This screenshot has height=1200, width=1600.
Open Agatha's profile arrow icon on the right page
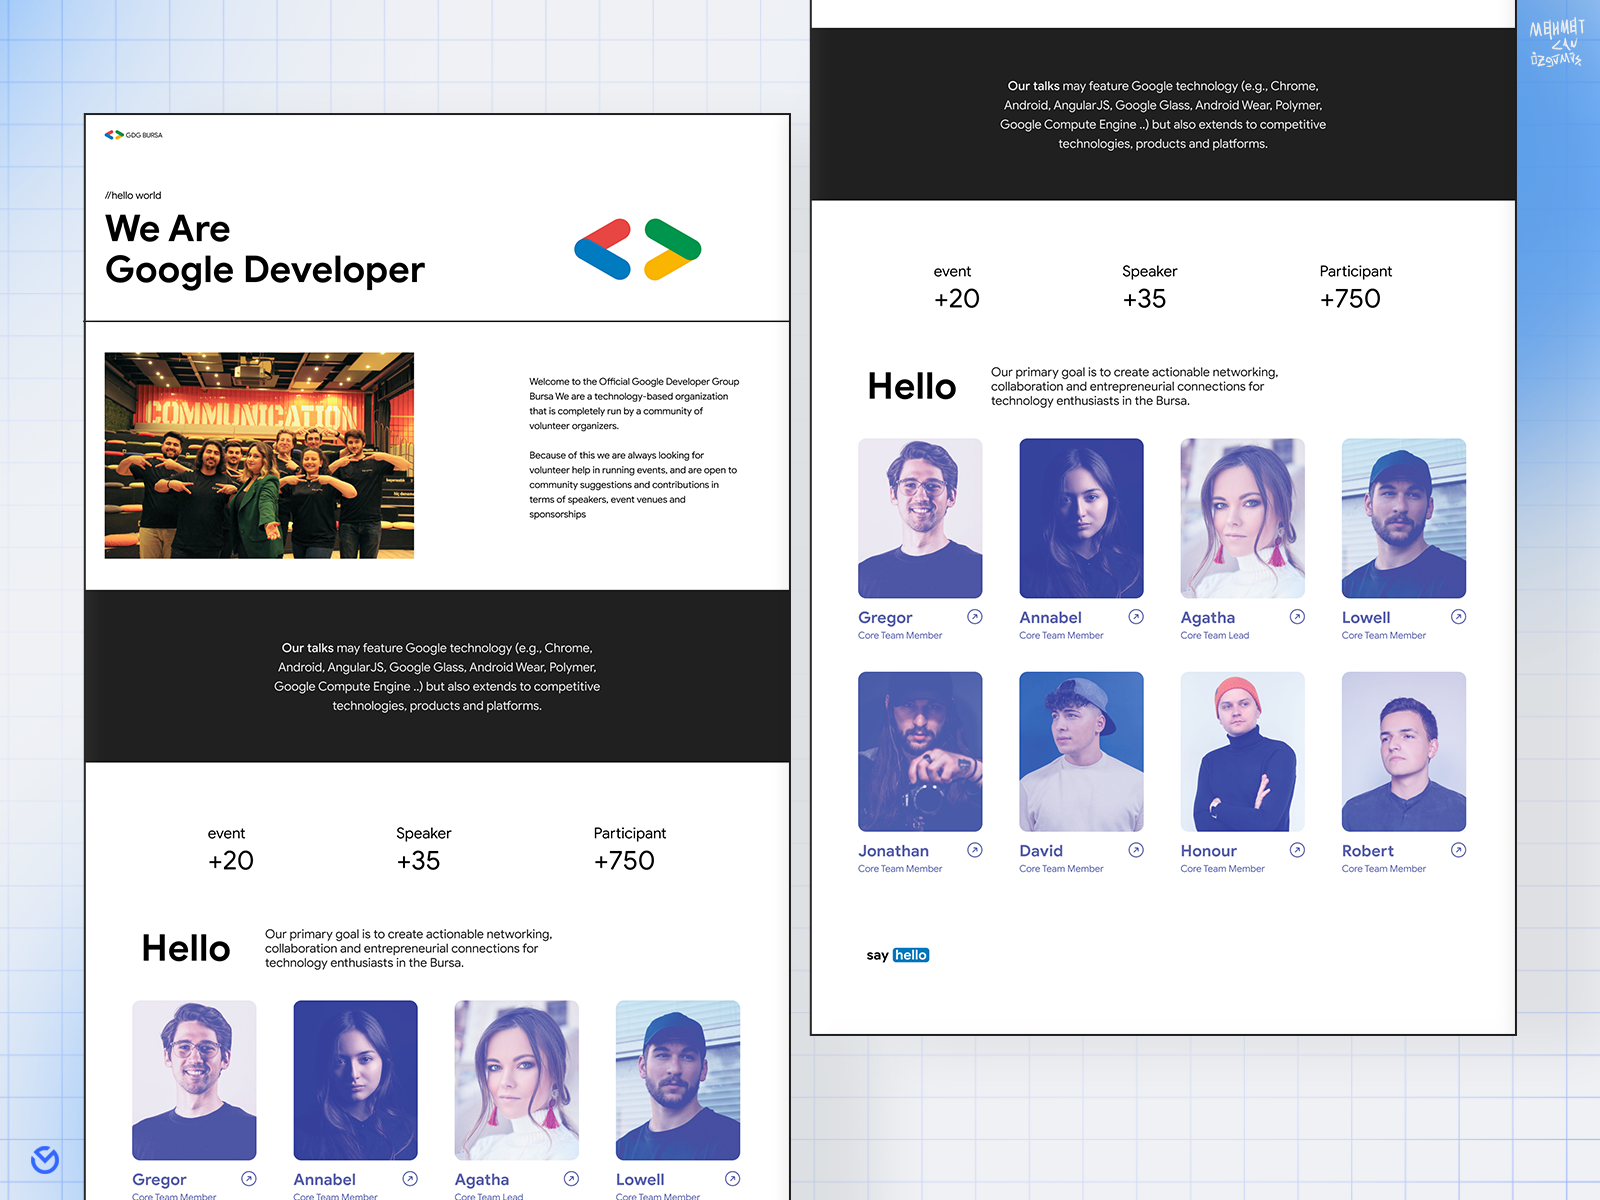(1297, 617)
